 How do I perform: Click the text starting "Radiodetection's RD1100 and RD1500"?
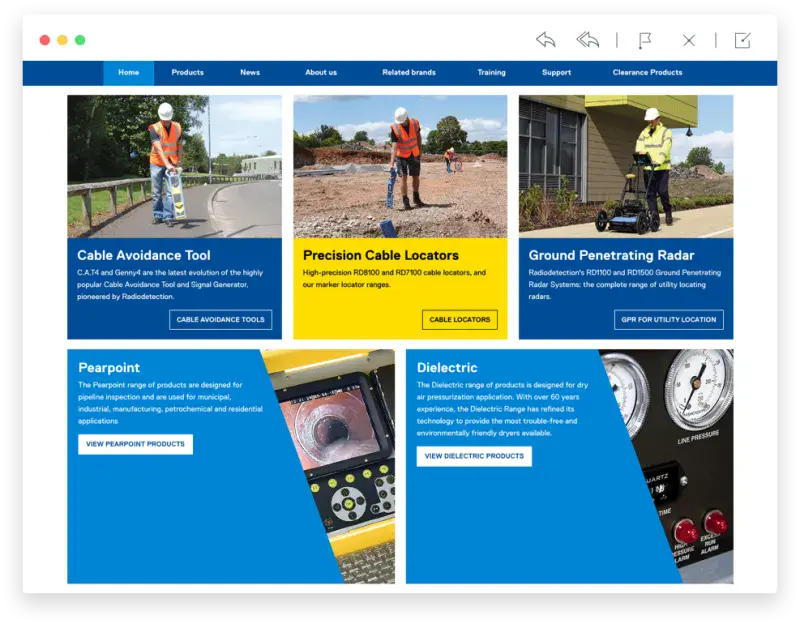(624, 285)
